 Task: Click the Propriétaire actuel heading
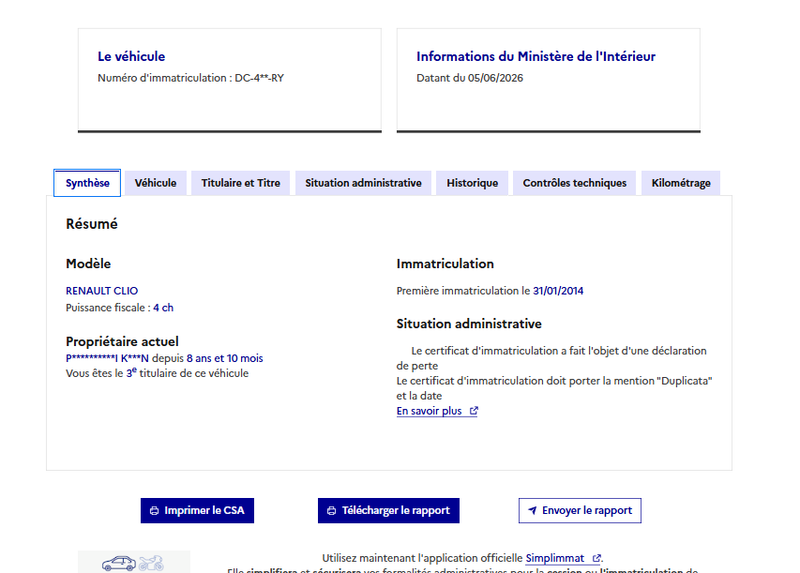[x=122, y=341]
